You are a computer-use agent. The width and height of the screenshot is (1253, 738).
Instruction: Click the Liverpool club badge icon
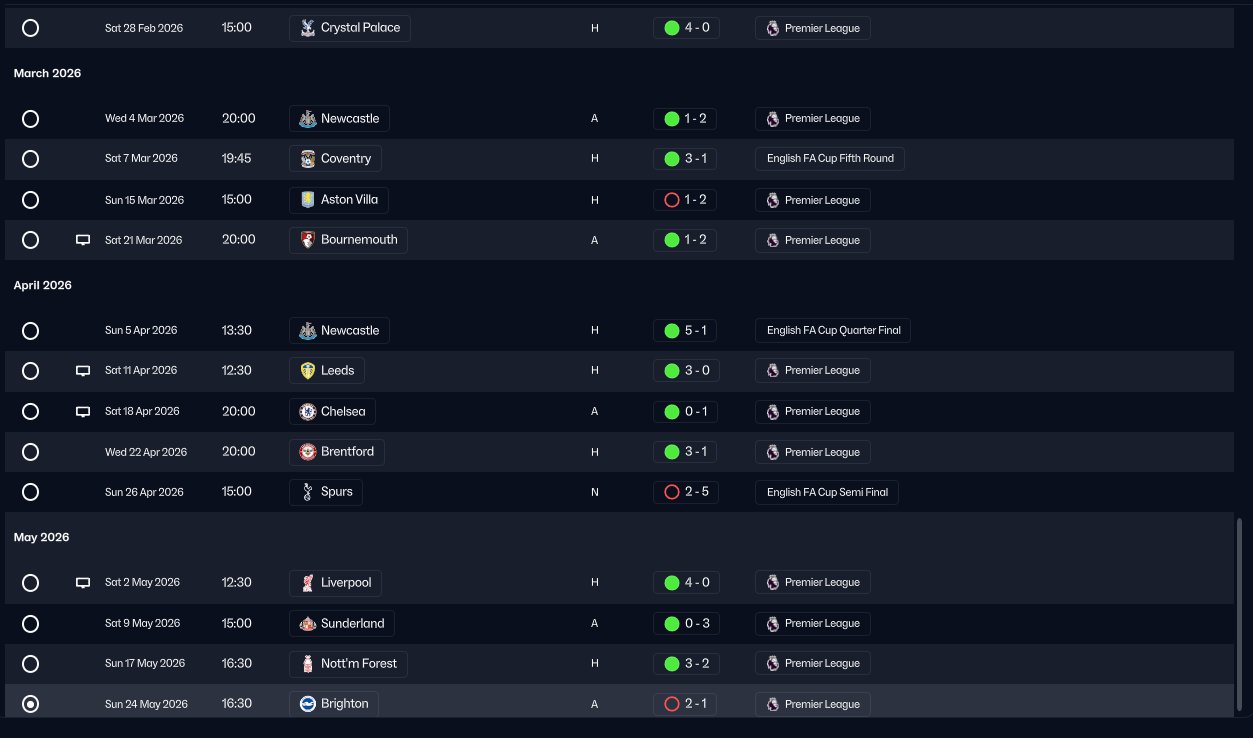(308, 583)
